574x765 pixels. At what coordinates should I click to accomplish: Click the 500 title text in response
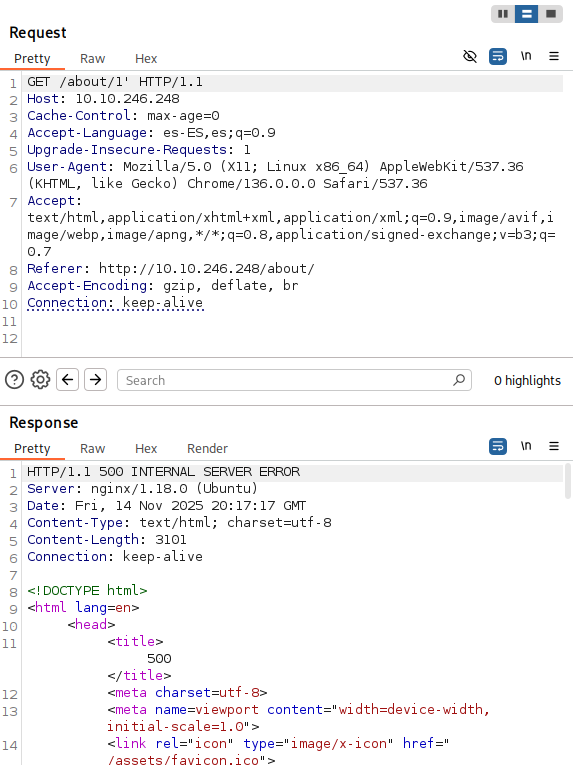click(x=159, y=659)
